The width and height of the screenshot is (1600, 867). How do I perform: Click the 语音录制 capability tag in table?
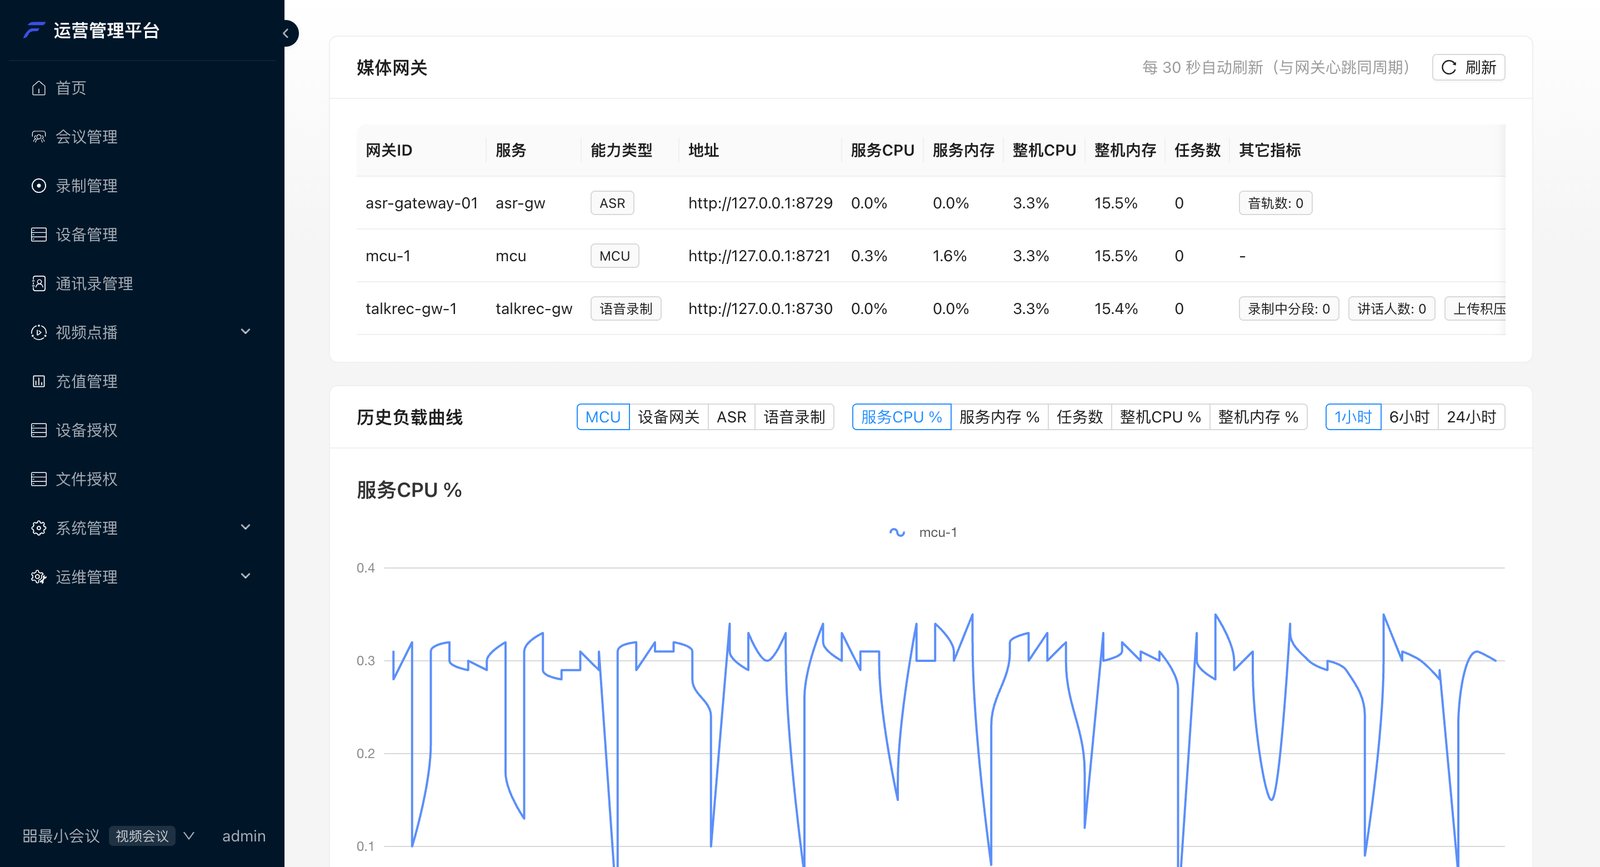click(626, 309)
